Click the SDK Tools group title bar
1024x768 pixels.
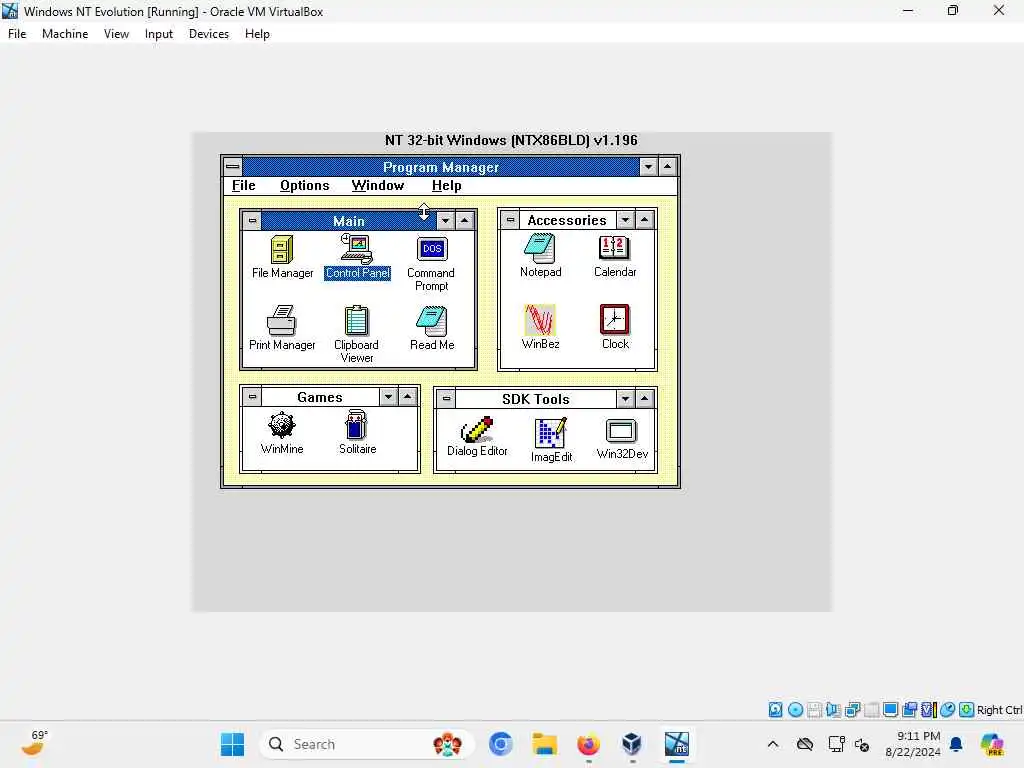point(536,398)
